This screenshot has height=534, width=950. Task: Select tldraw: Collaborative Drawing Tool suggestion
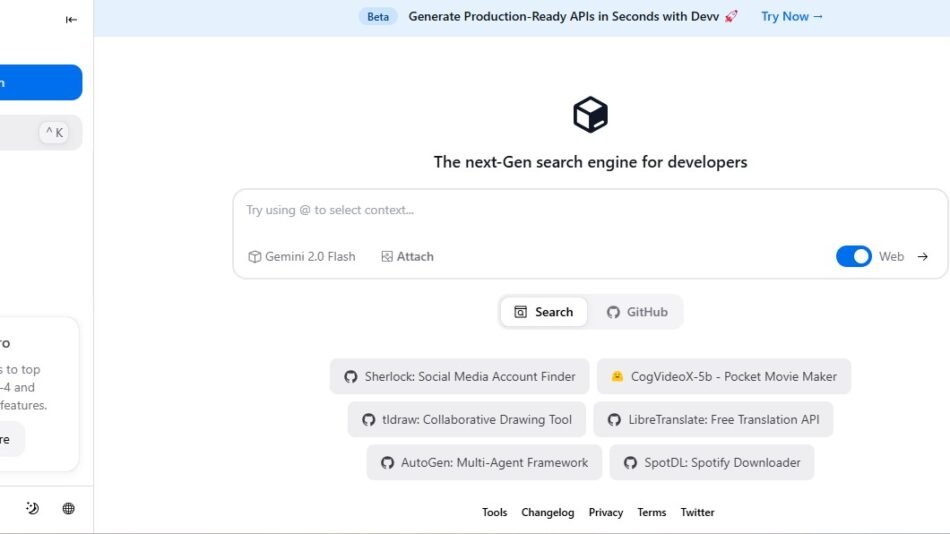[x=467, y=420]
